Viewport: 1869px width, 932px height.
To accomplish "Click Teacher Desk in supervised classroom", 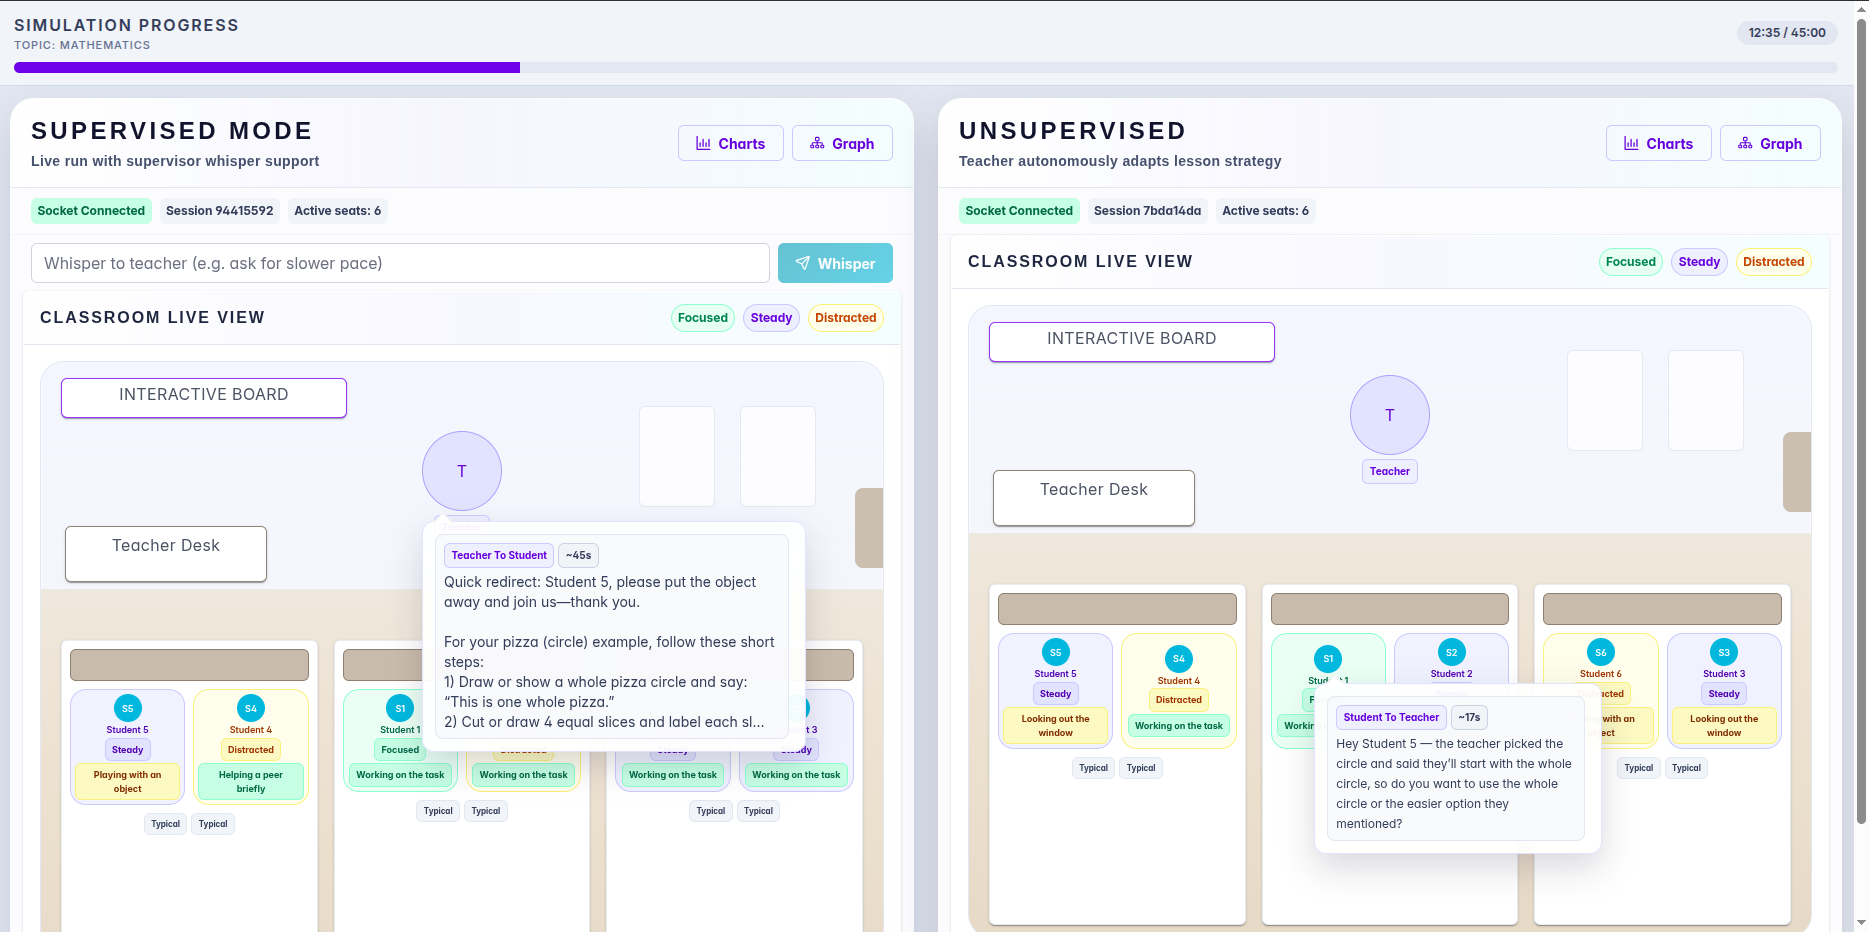I will click(x=166, y=554).
